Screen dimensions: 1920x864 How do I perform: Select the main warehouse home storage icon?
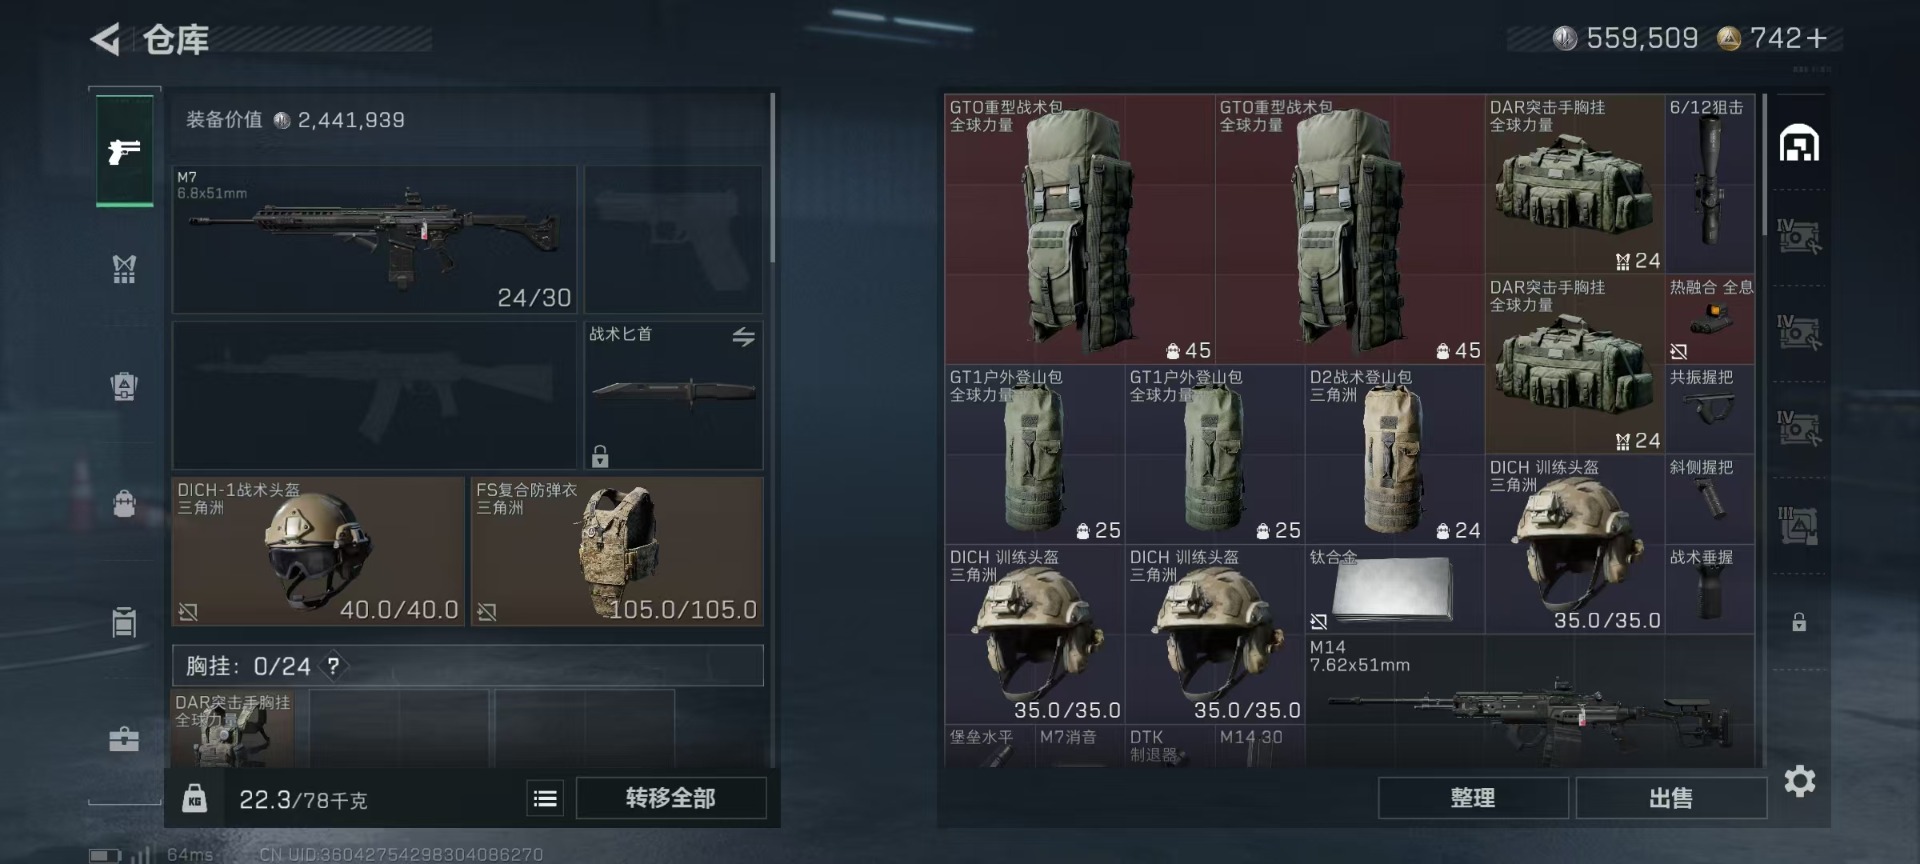pyautogui.click(x=1799, y=143)
